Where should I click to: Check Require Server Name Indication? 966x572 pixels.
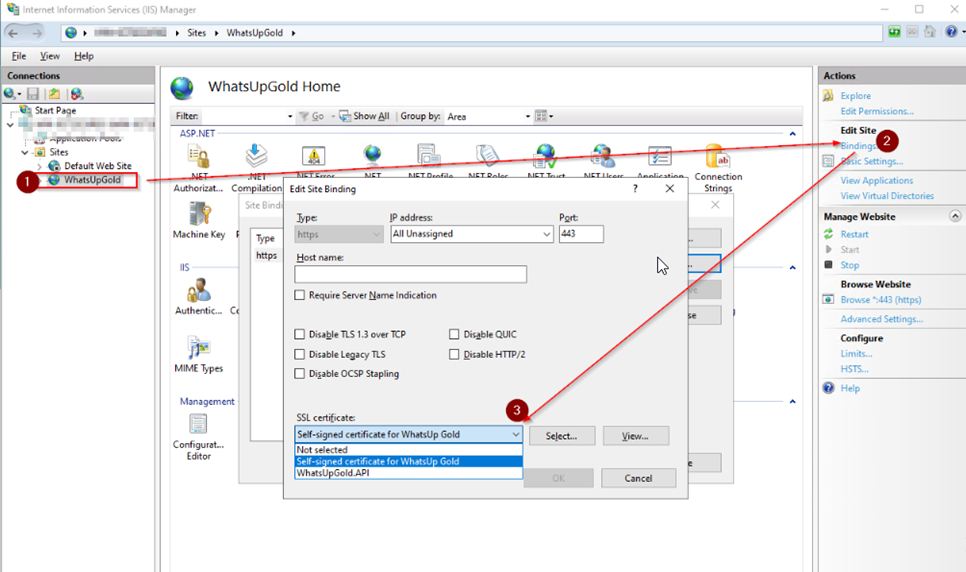pyautogui.click(x=299, y=295)
